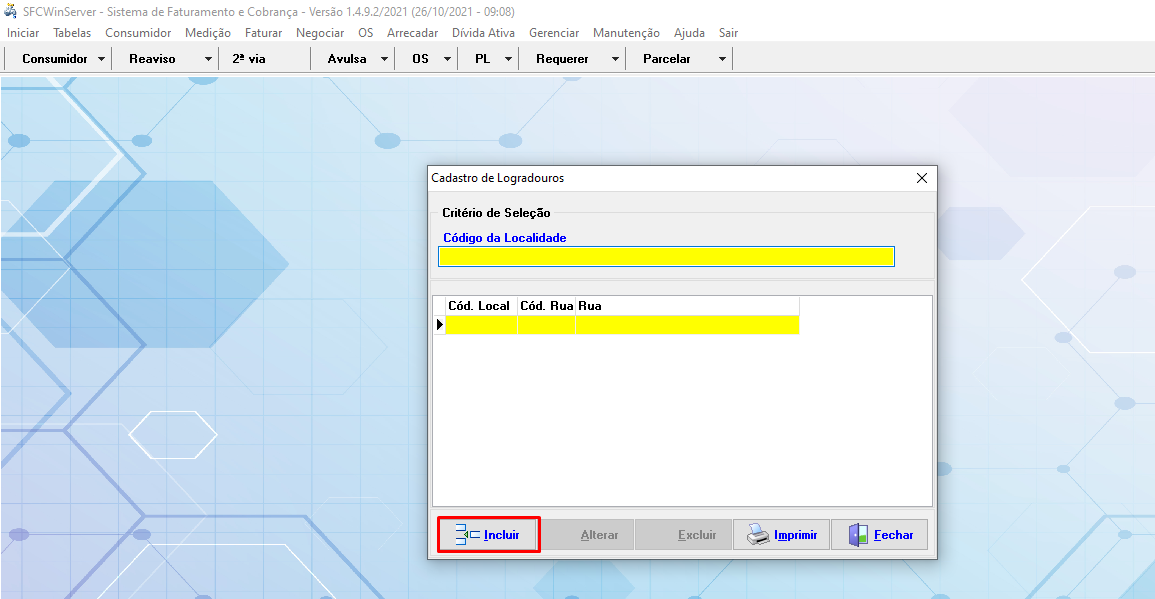The image size is (1155, 599).
Task: Click the SFCWinServer app icon in title bar
Action: [10, 11]
